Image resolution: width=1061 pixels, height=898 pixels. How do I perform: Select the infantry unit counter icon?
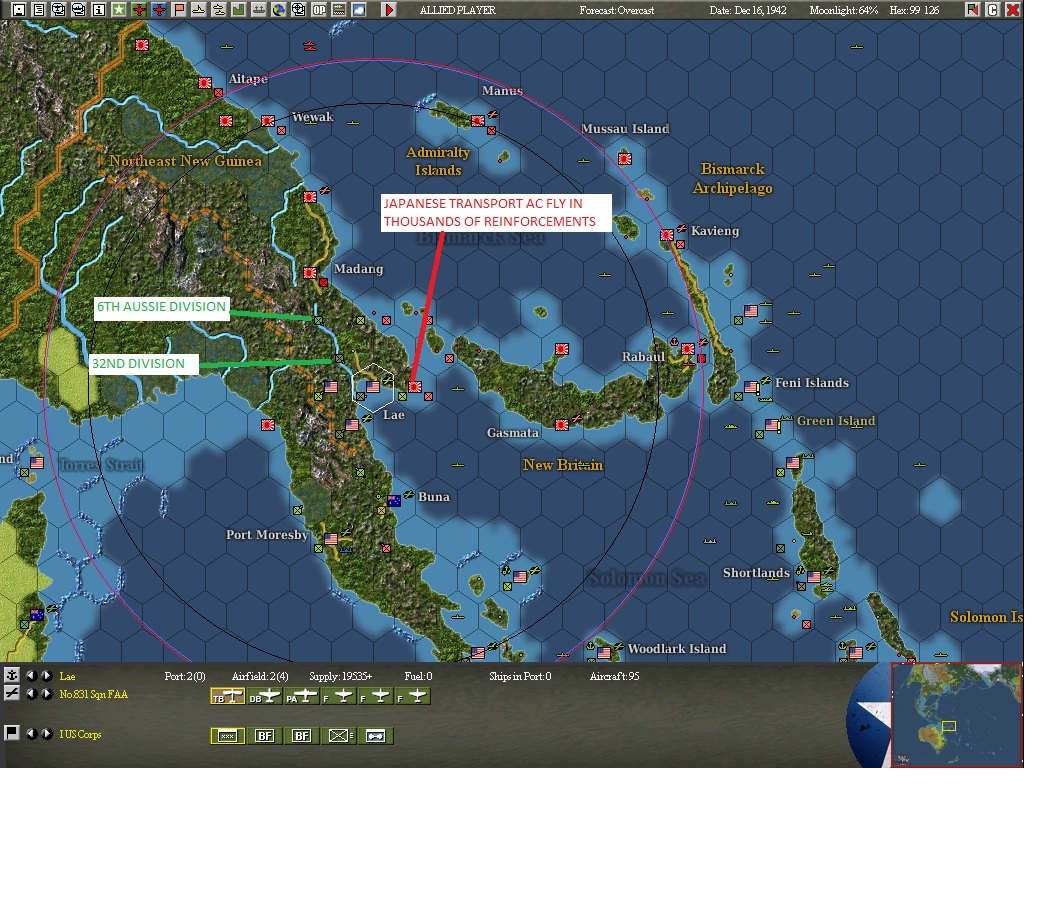[339, 736]
